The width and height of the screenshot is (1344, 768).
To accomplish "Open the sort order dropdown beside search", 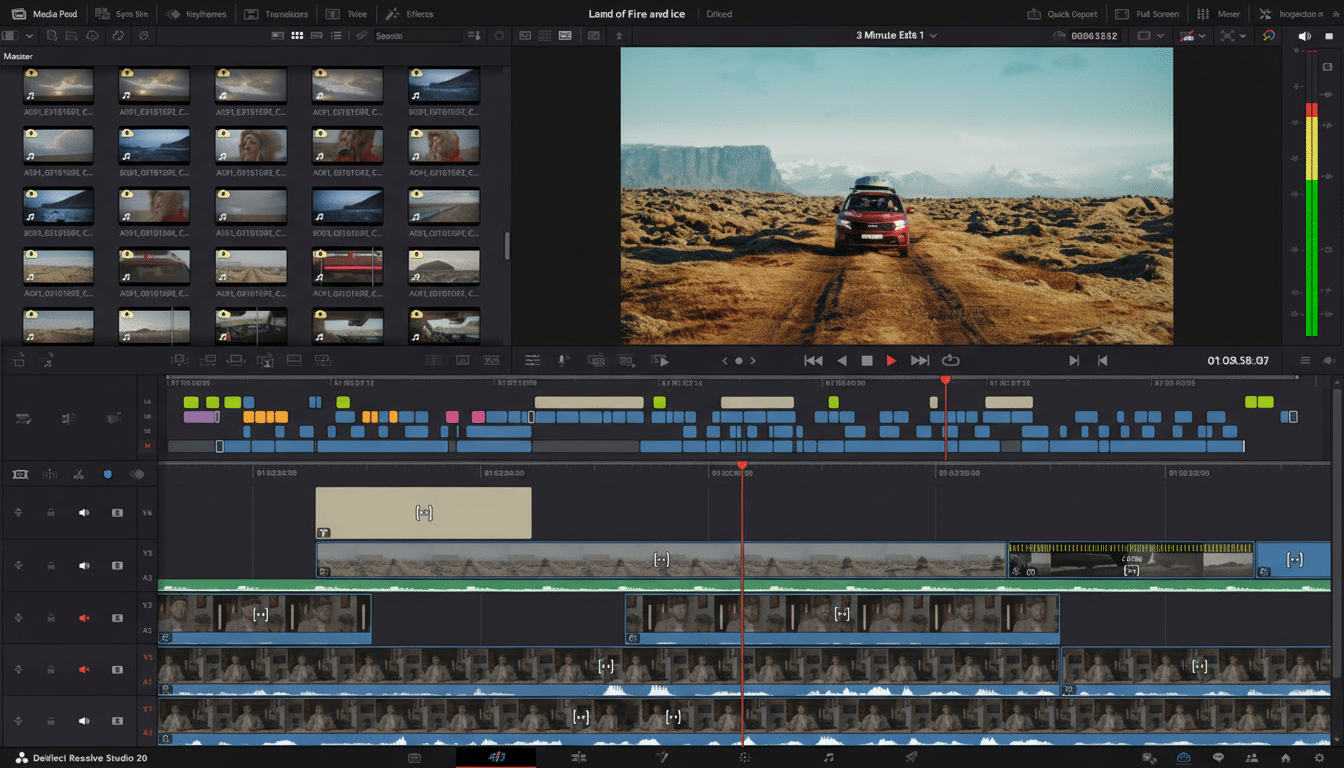I will coord(473,35).
